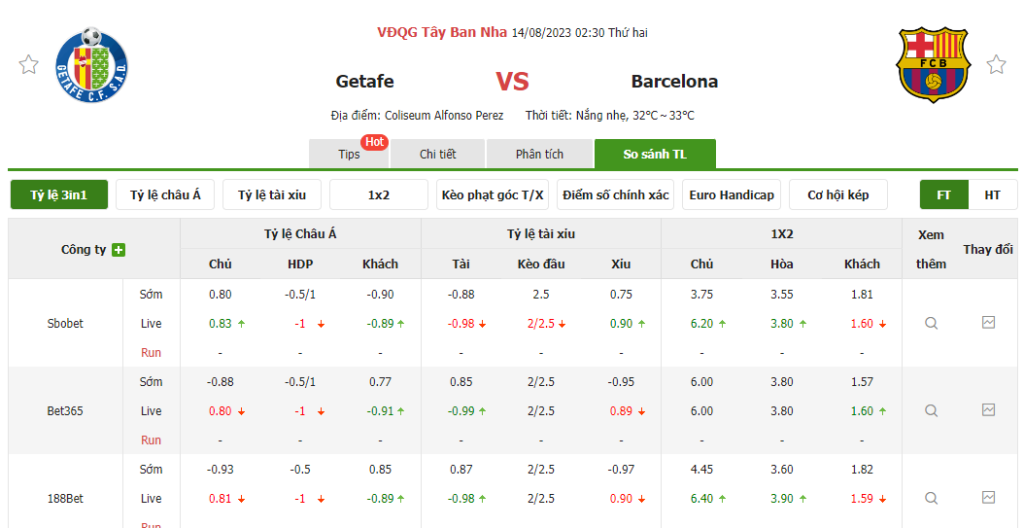
Task: Open the chart icon in Bet365 row
Action: click(988, 410)
